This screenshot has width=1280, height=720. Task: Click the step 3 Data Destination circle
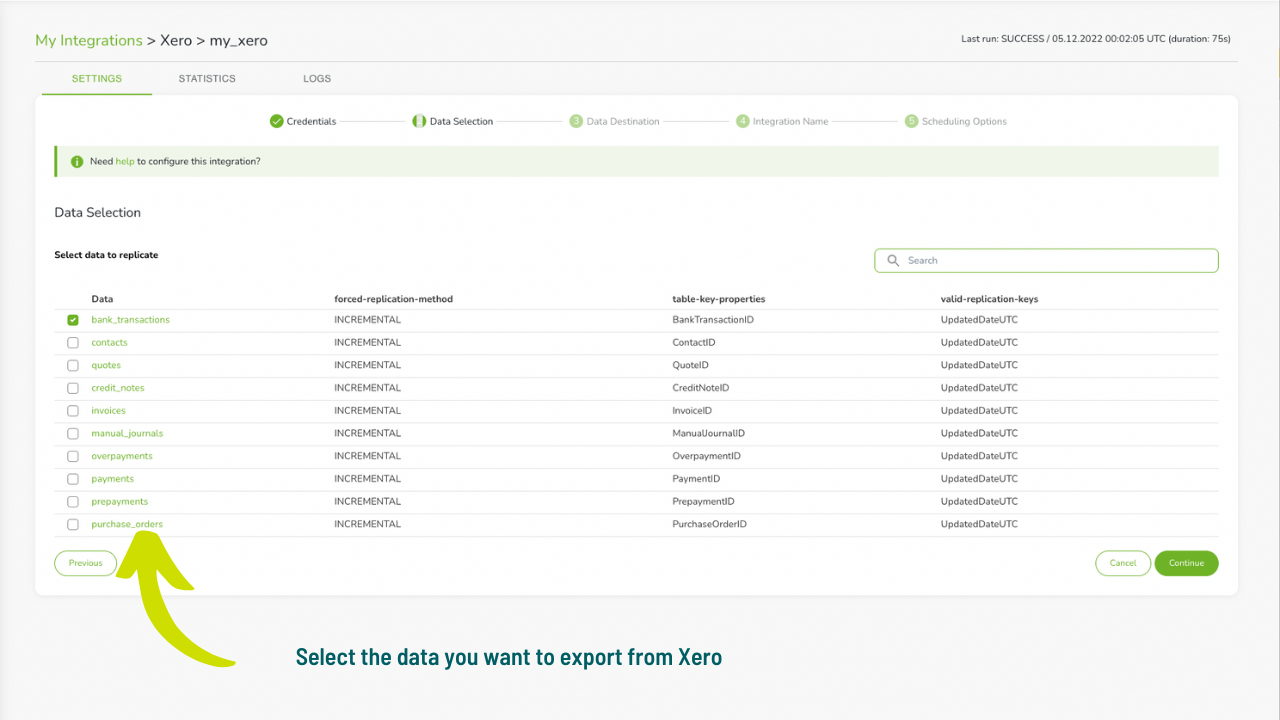tap(576, 121)
